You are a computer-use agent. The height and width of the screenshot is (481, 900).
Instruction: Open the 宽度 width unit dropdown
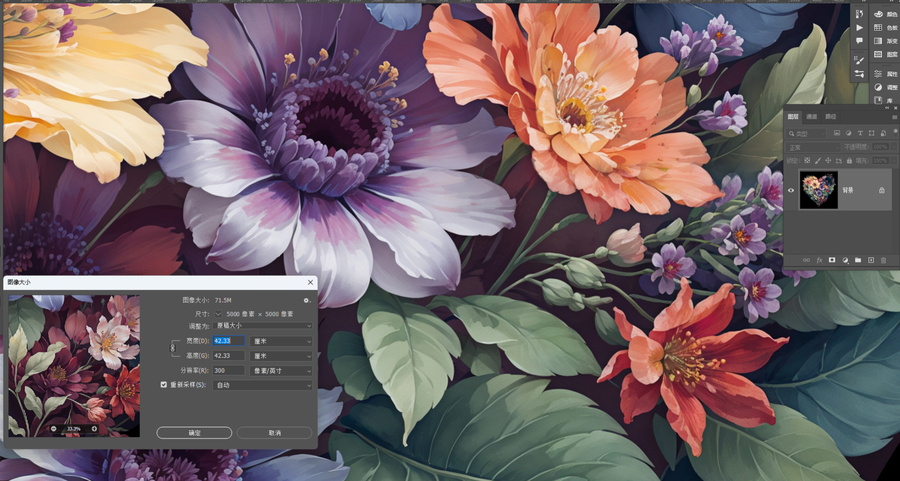click(x=281, y=341)
